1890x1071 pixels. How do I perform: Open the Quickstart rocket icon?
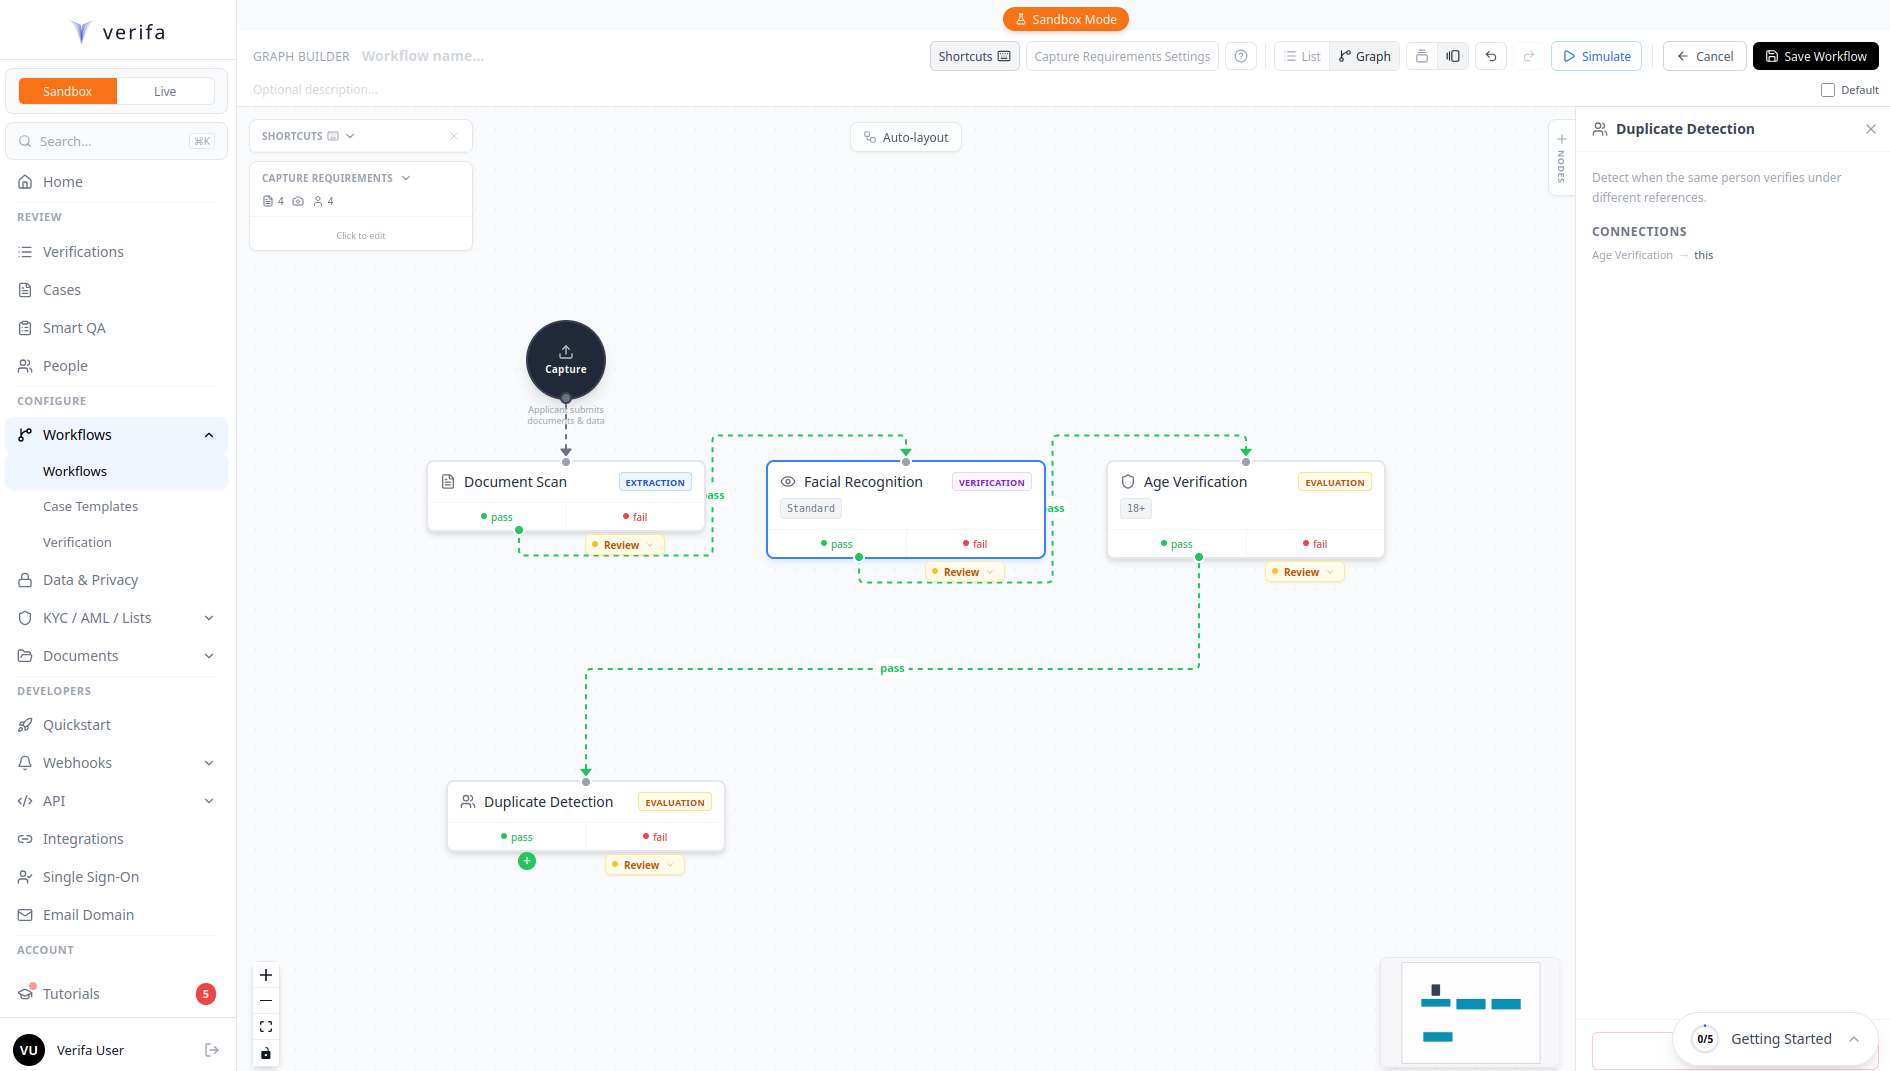(x=24, y=724)
